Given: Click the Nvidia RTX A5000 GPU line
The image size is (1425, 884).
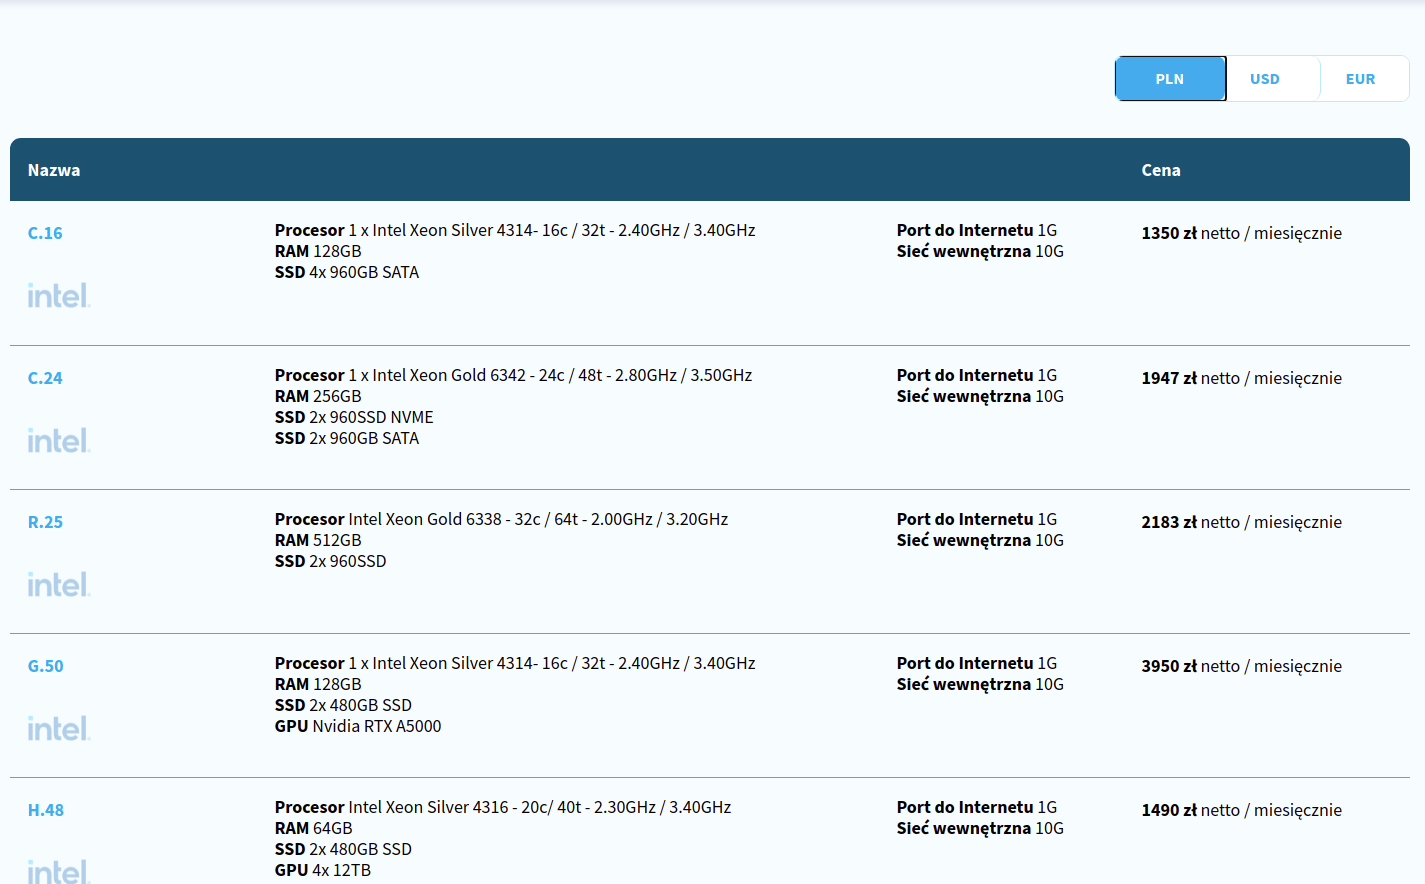Looking at the screenshot, I should pos(358,726).
